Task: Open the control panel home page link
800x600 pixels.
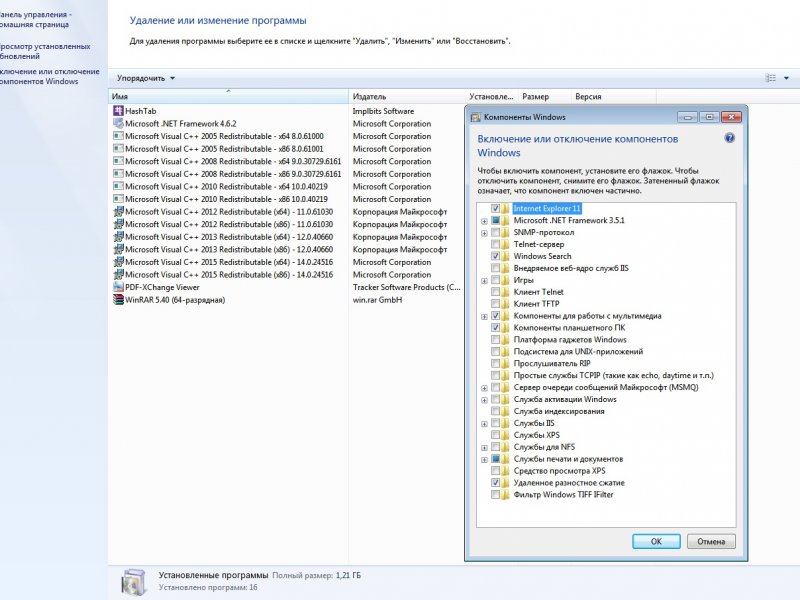Action: click(36, 19)
